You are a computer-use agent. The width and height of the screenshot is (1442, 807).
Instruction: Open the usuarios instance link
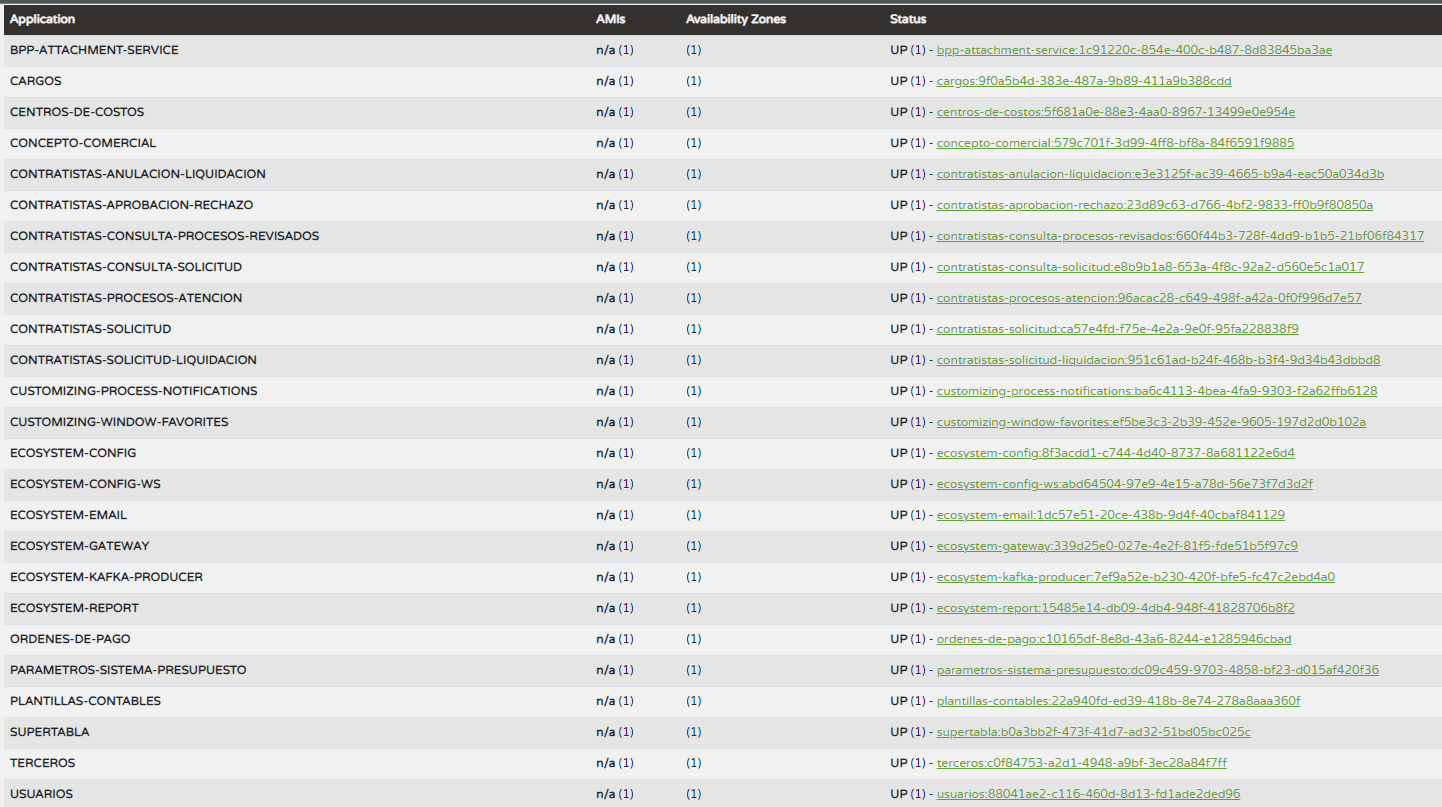point(1088,794)
